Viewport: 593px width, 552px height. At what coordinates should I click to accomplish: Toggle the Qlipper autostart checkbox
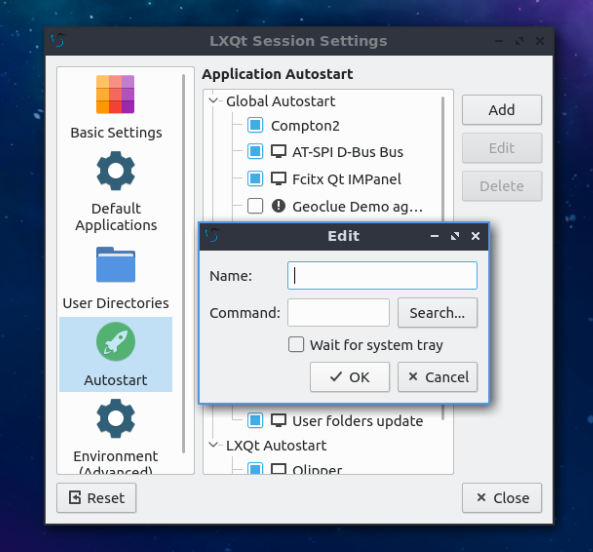coord(255,469)
